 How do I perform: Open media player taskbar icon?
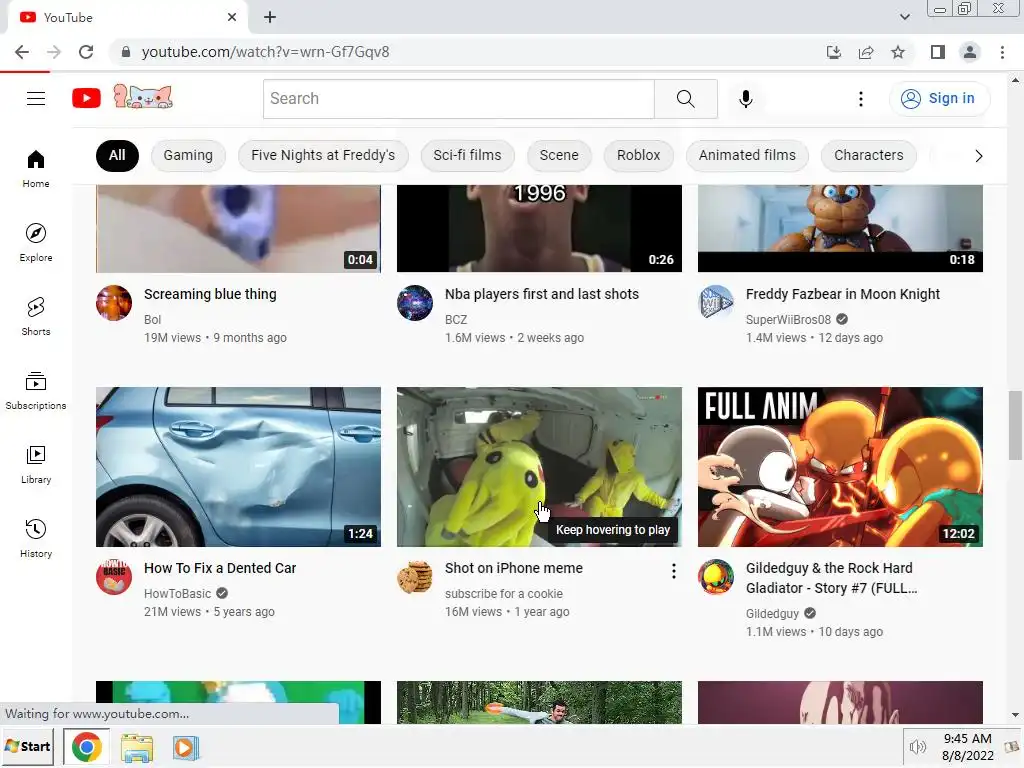coord(186,748)
